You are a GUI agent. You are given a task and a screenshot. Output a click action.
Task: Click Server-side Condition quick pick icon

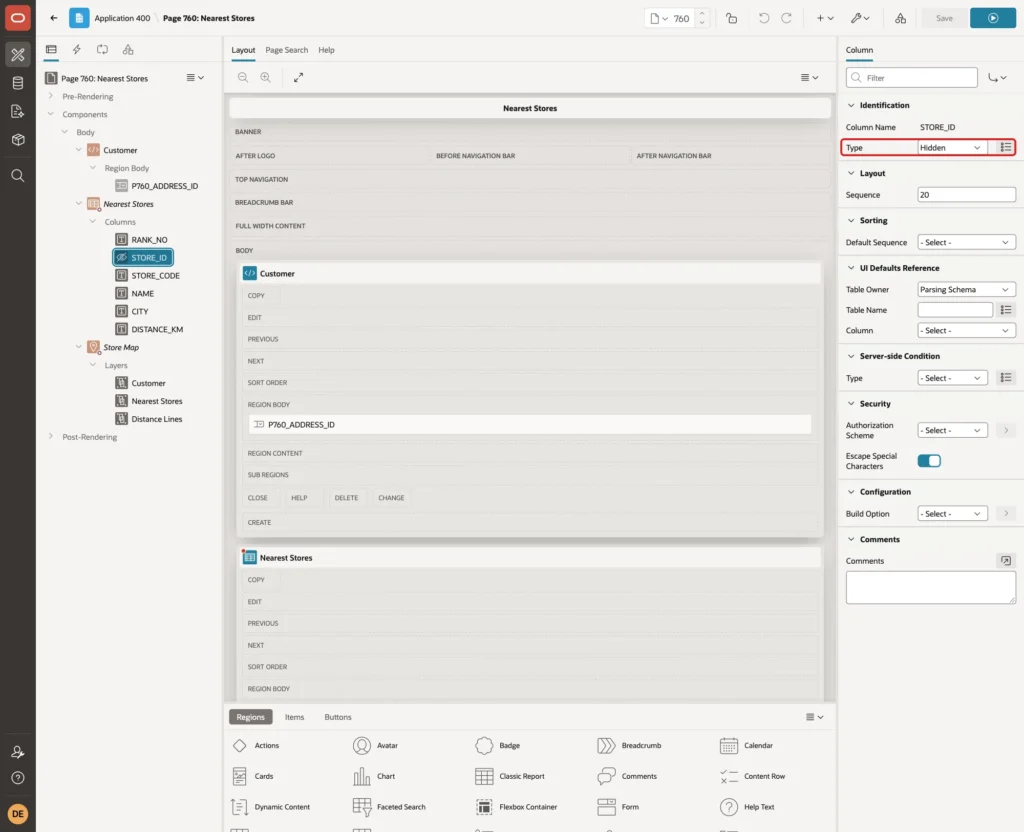pos(1006,378)
